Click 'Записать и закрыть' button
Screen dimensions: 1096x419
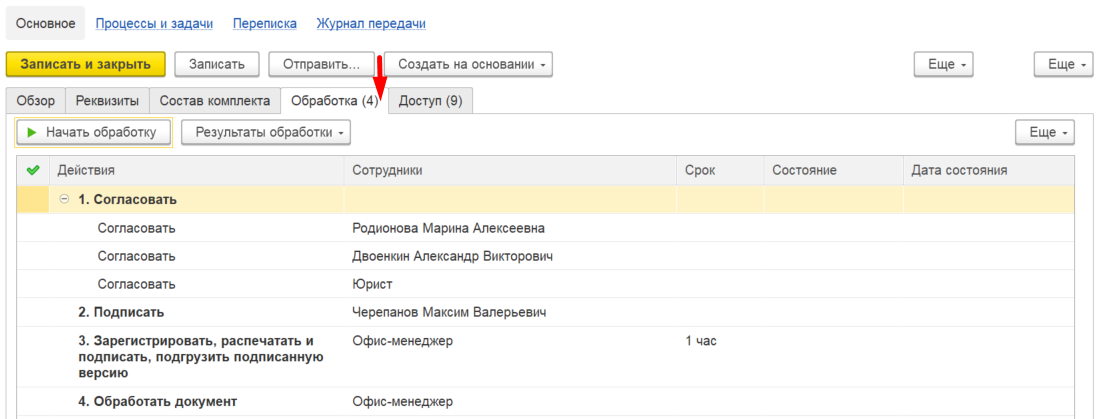[85, 64]
